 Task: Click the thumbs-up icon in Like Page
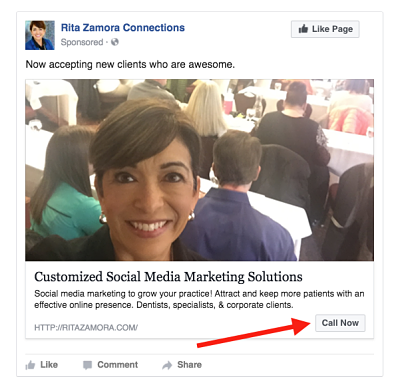tap(303, 29)
